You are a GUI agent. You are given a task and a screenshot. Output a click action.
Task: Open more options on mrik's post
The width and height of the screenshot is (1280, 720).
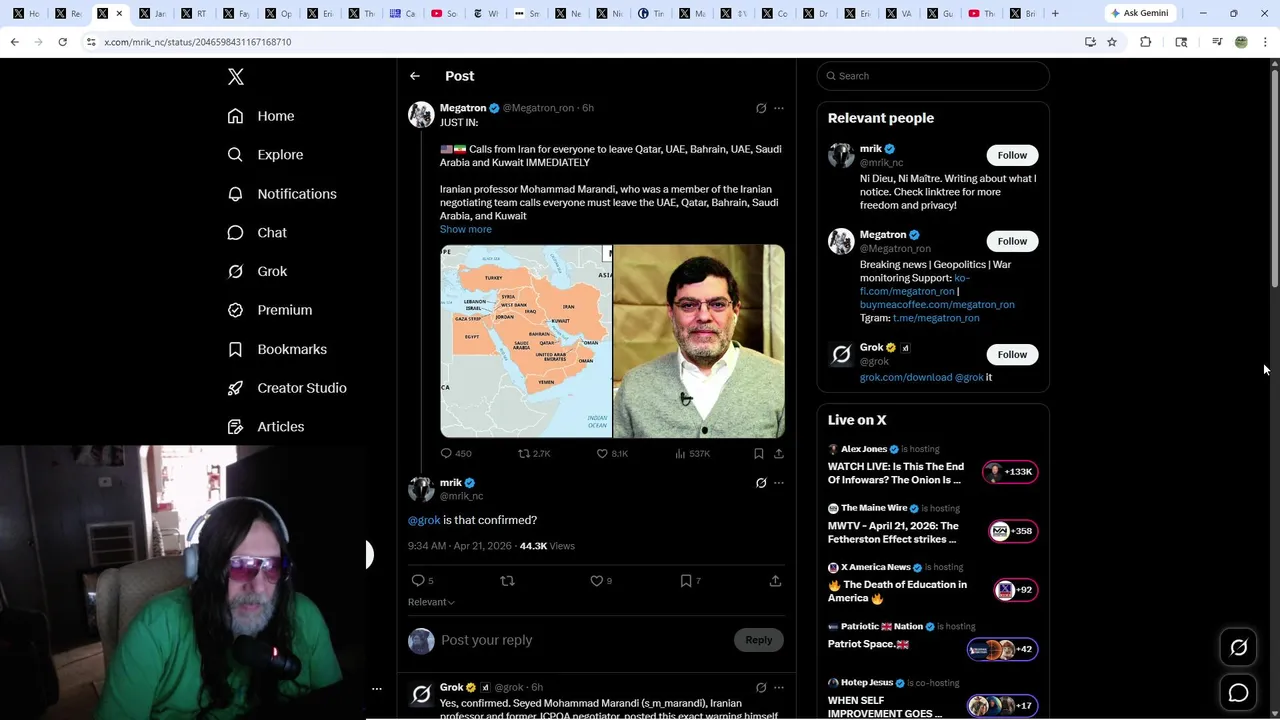[x=779, y=483]
